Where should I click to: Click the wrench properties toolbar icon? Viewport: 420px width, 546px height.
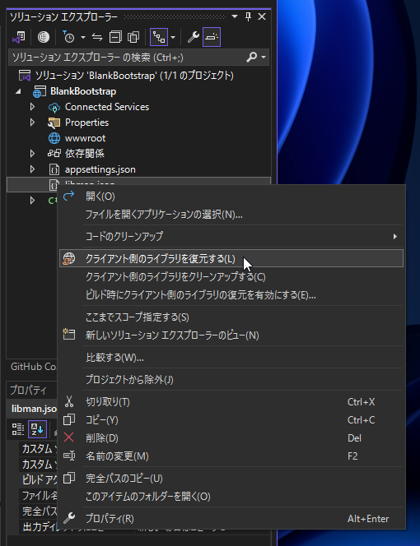(193, 37)
